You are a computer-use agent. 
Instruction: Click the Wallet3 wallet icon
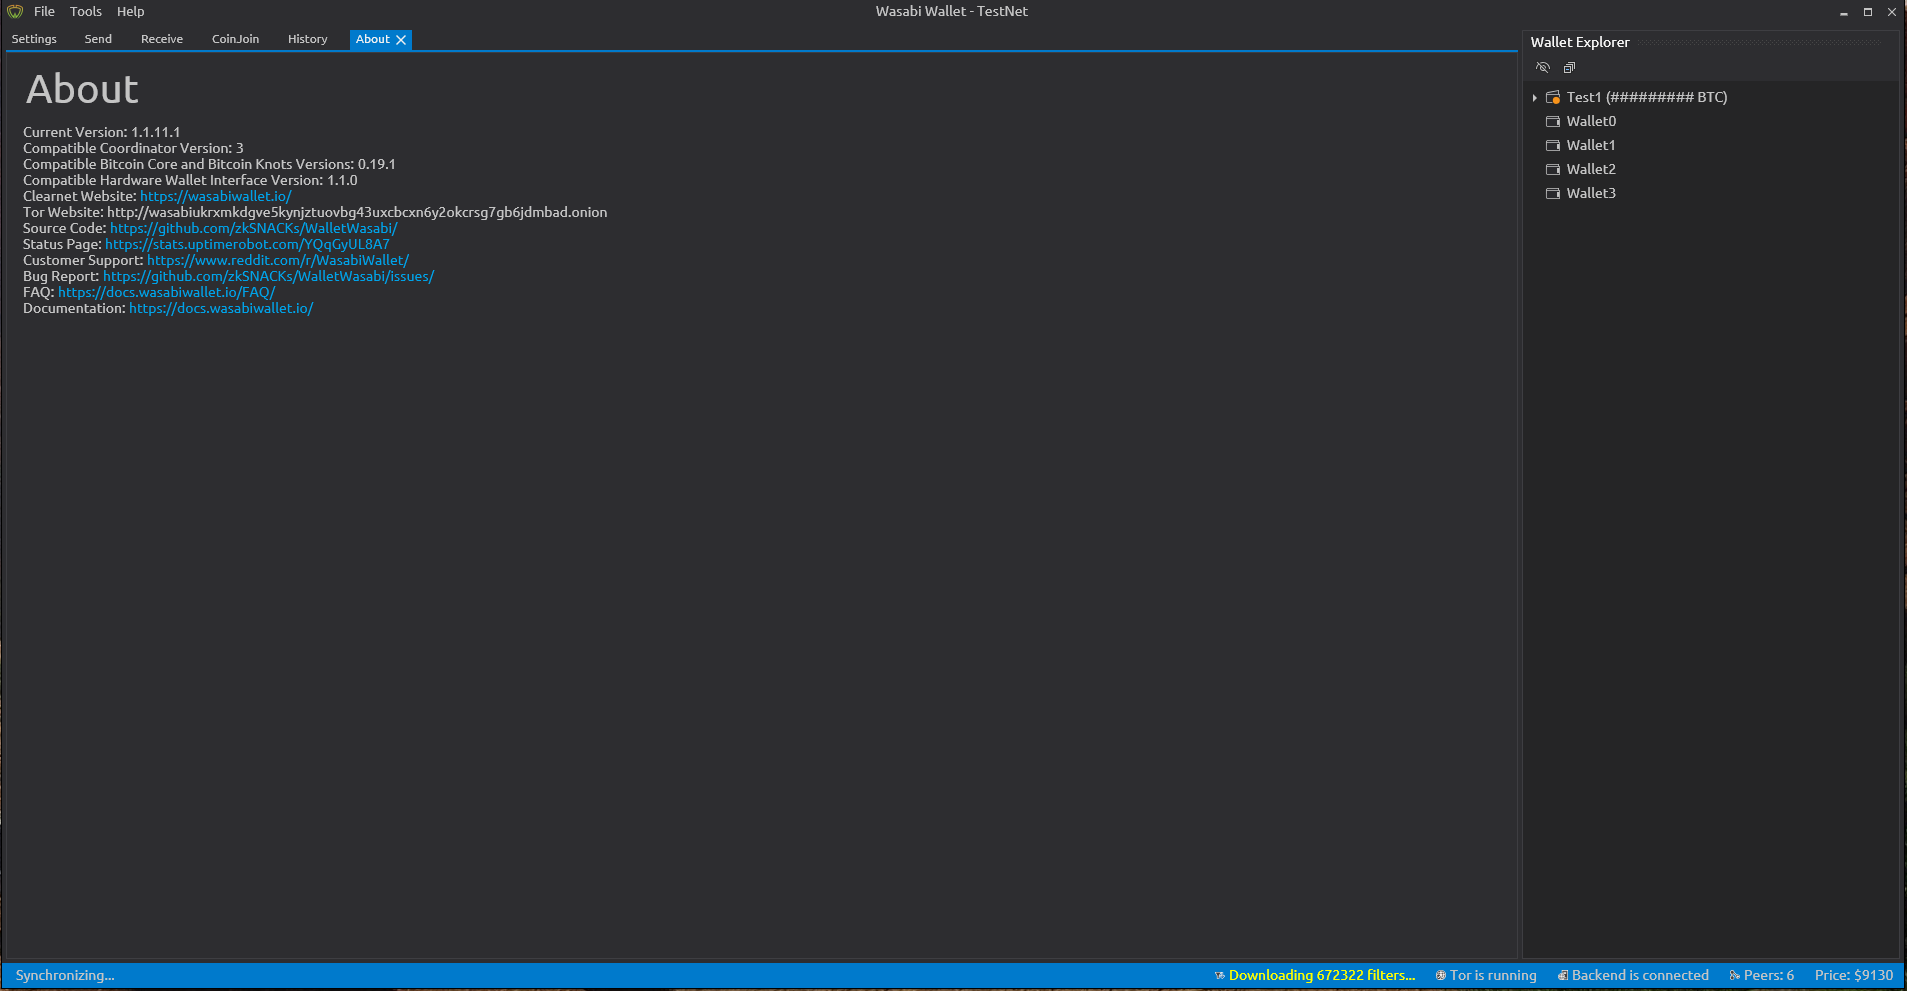click(1553, 193)
